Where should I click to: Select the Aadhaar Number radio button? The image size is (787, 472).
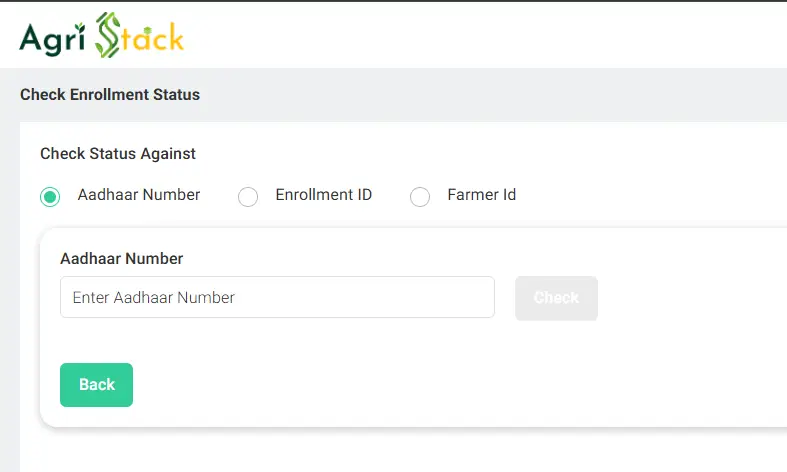(x=50, y=197)
